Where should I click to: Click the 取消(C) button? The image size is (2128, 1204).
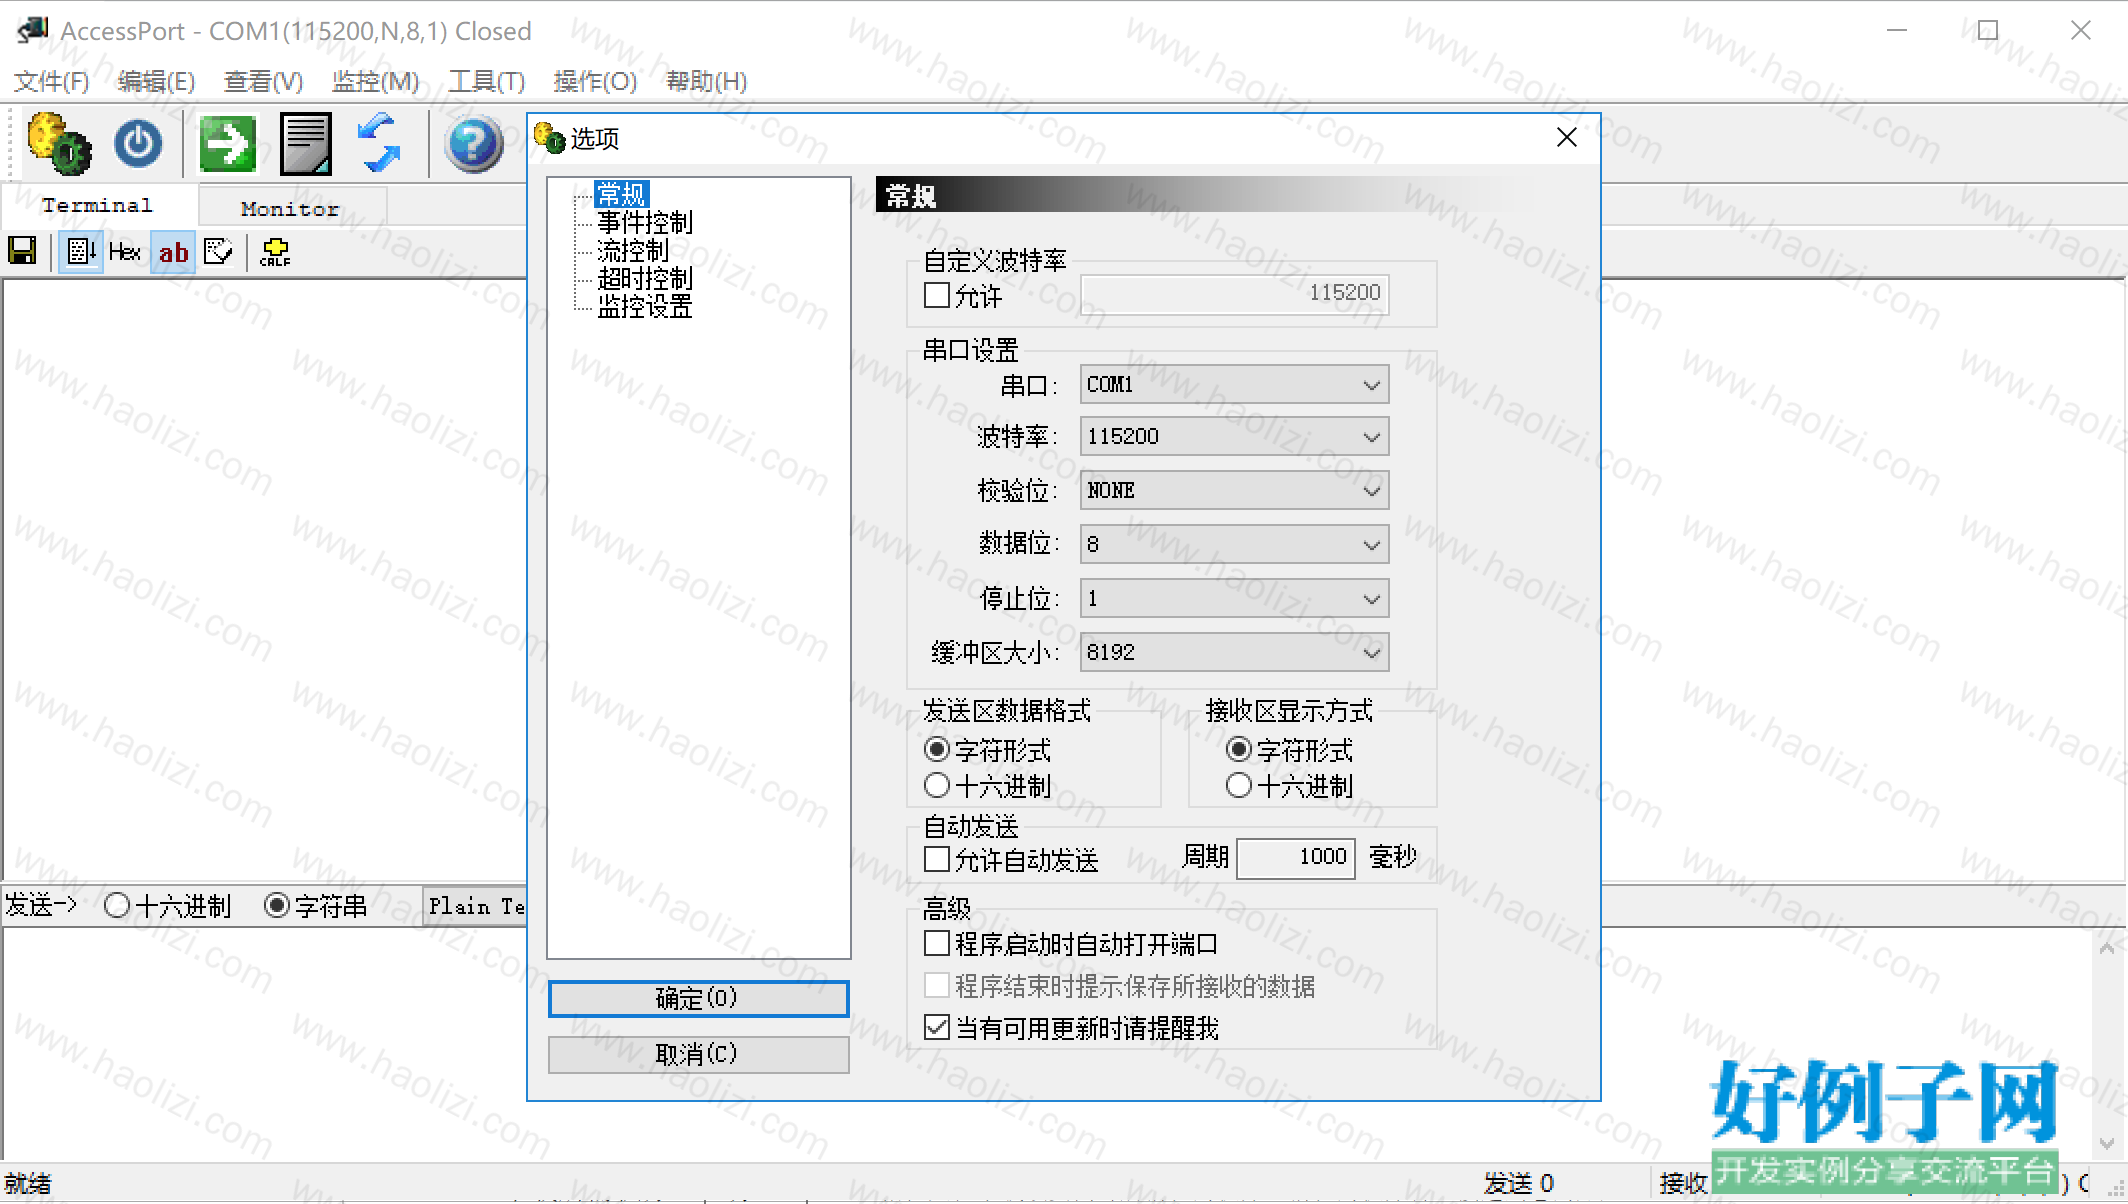point(698,1054)
